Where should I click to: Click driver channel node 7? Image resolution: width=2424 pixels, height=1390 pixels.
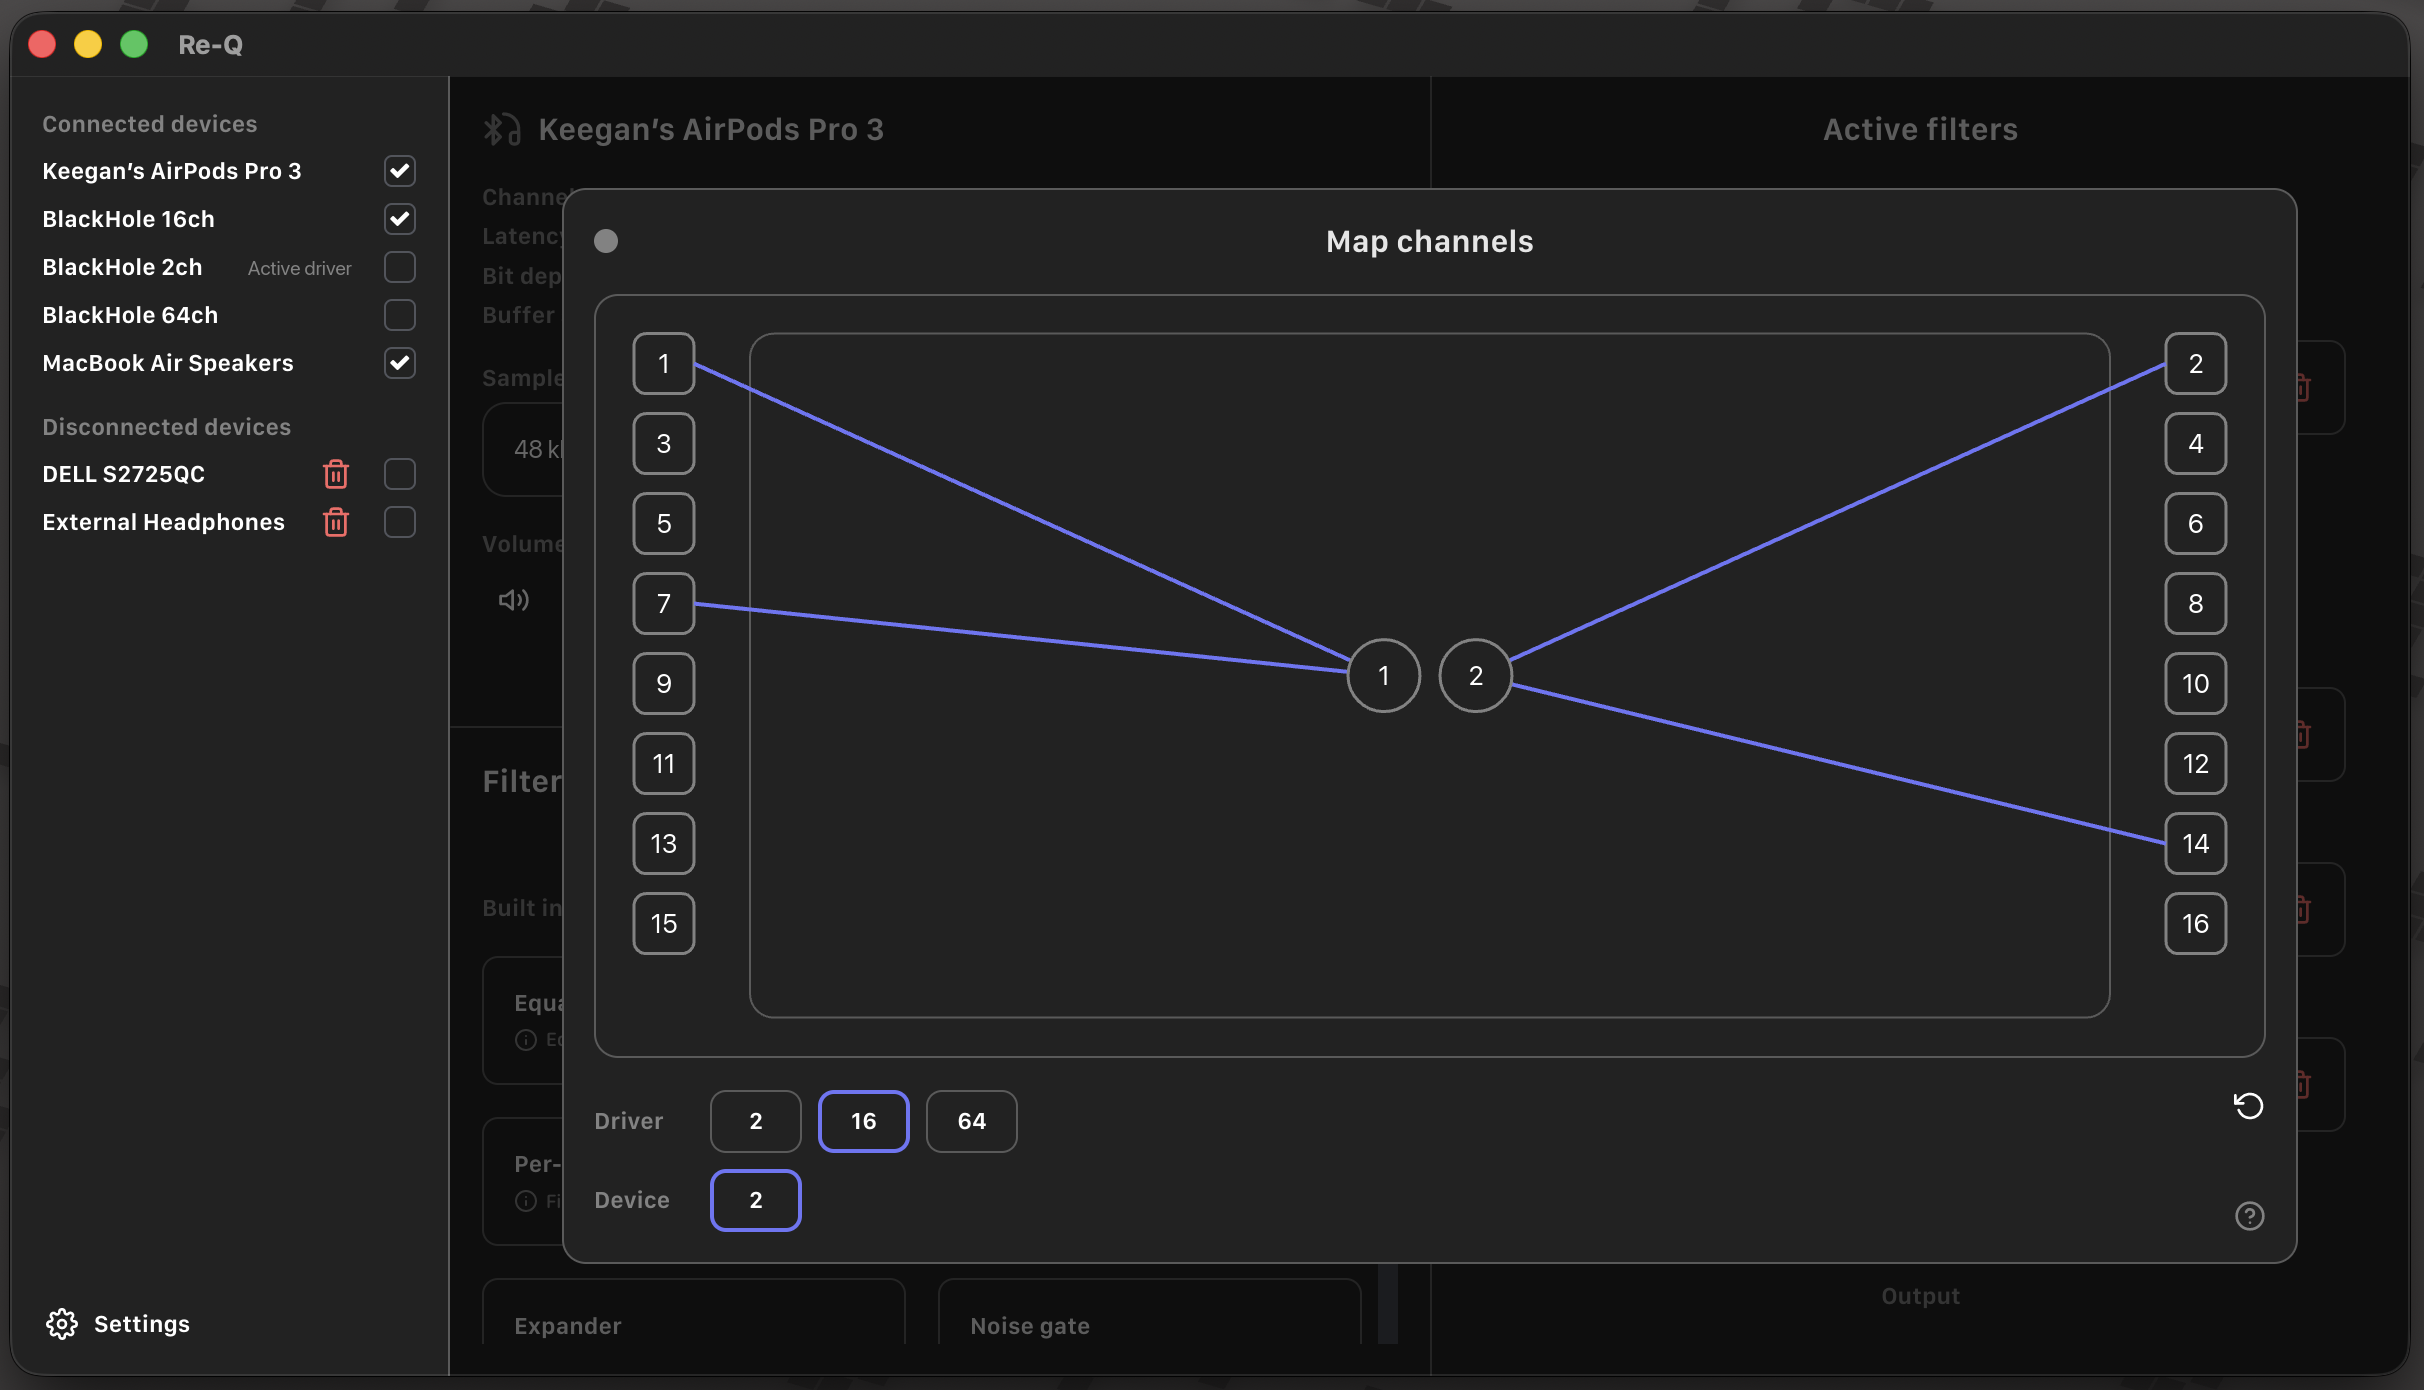pos(664,604)
